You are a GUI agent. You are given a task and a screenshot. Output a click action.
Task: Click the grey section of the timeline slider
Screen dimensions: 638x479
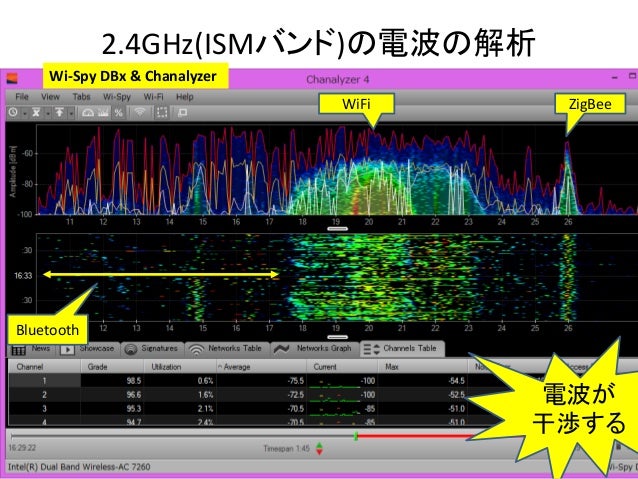pyautogui.click(x=182, y=436)
